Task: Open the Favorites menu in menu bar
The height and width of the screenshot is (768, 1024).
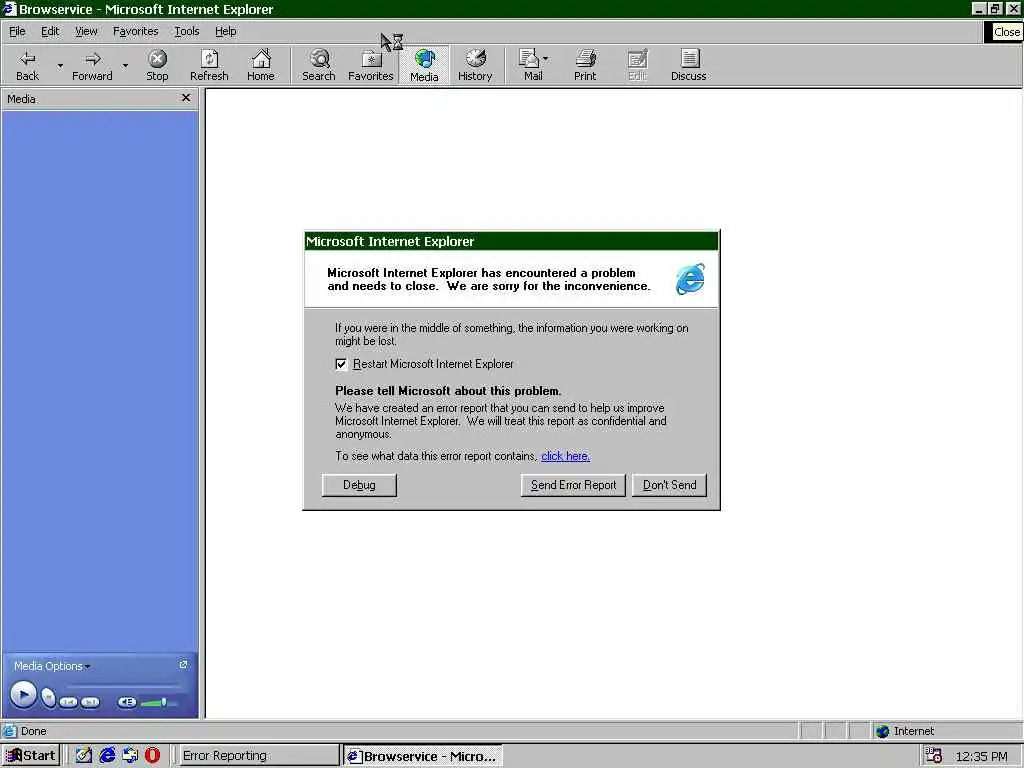Action: pos(135,31)
